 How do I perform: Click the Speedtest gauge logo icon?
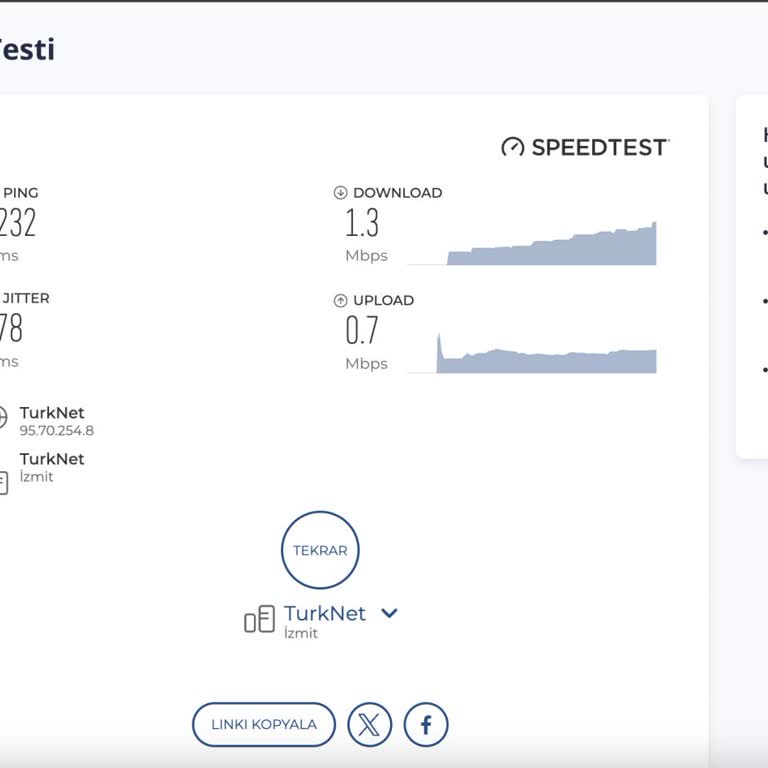pos(513,147)
